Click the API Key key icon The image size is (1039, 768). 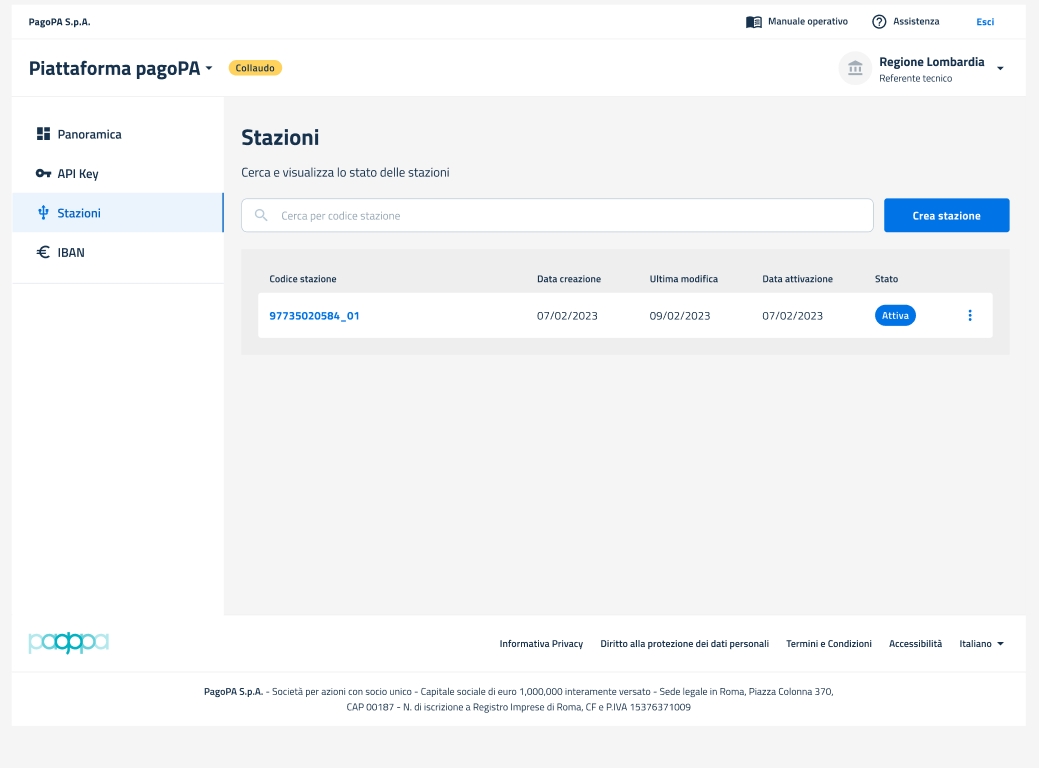(43, 174)
